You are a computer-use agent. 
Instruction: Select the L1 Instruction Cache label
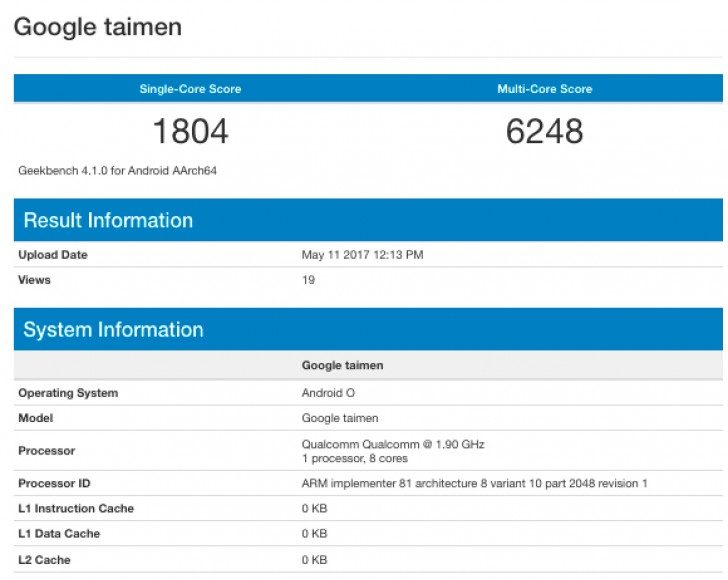pos(76,509)
